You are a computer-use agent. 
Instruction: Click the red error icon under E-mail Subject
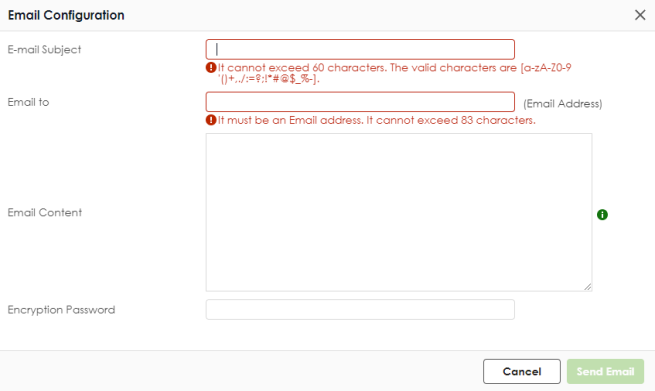tap(211, 67)
